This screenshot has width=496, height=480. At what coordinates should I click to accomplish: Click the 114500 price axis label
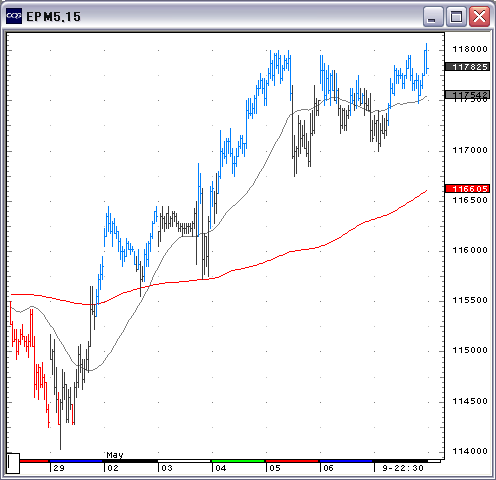coord(470,401)
